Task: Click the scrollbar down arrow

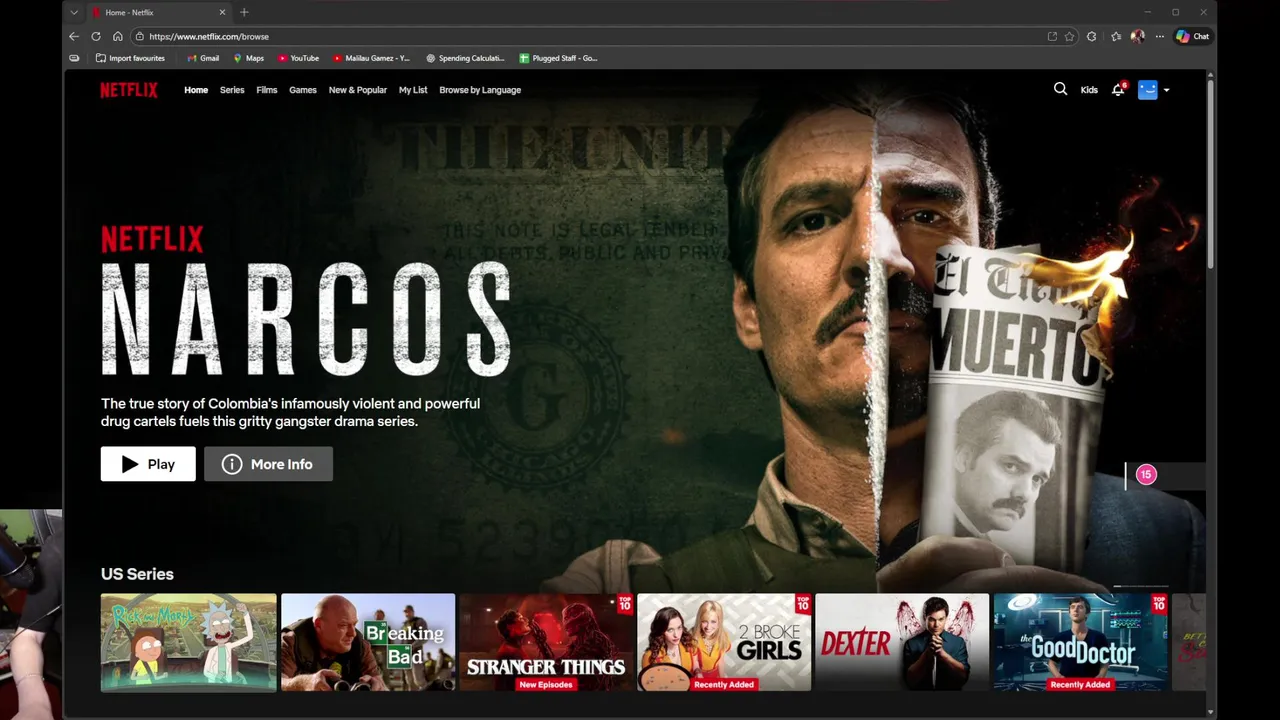Action: [1211, 712]
